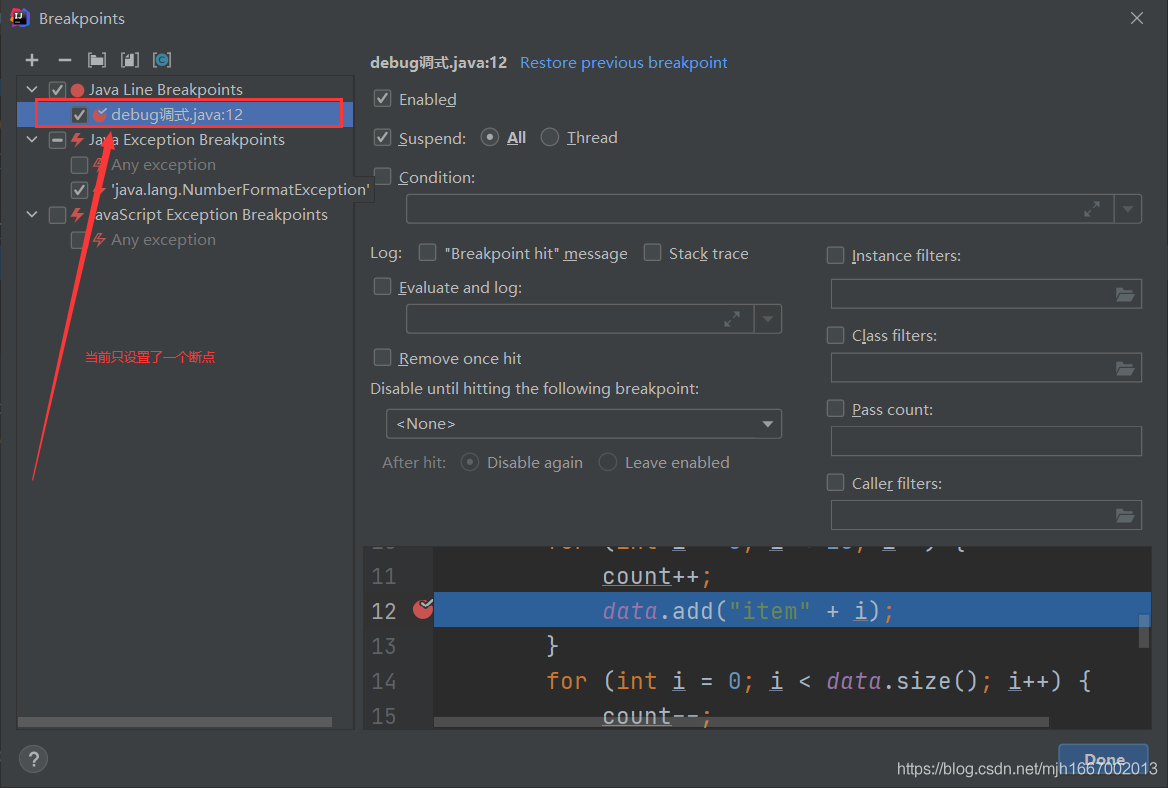The height and width of the screenshot is (788, 1168).
Task: Click inside the Pass count field
Action: 986,441
